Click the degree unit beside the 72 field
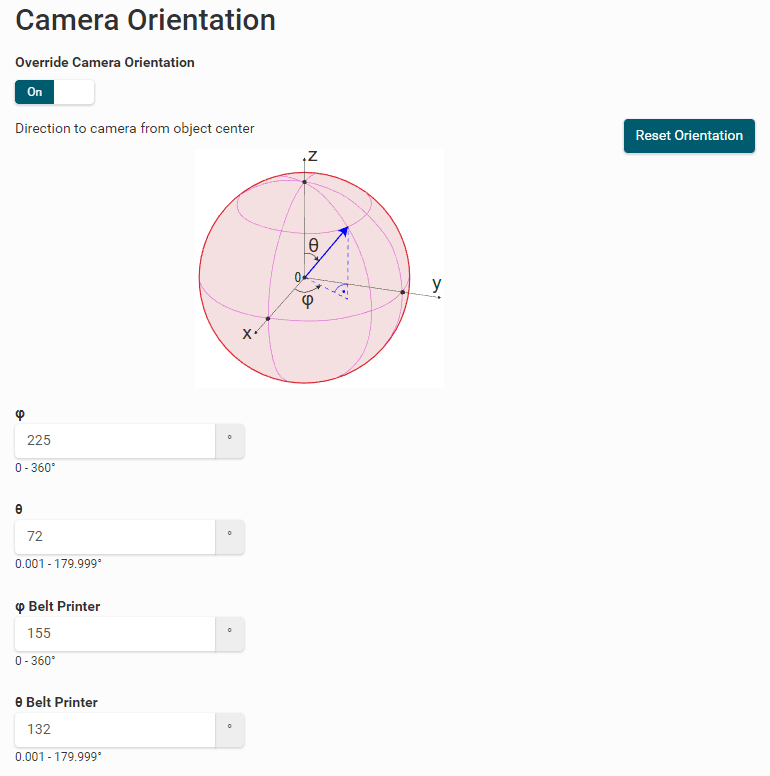This screenshot has width=770, height=776. [x=229, y=537]
